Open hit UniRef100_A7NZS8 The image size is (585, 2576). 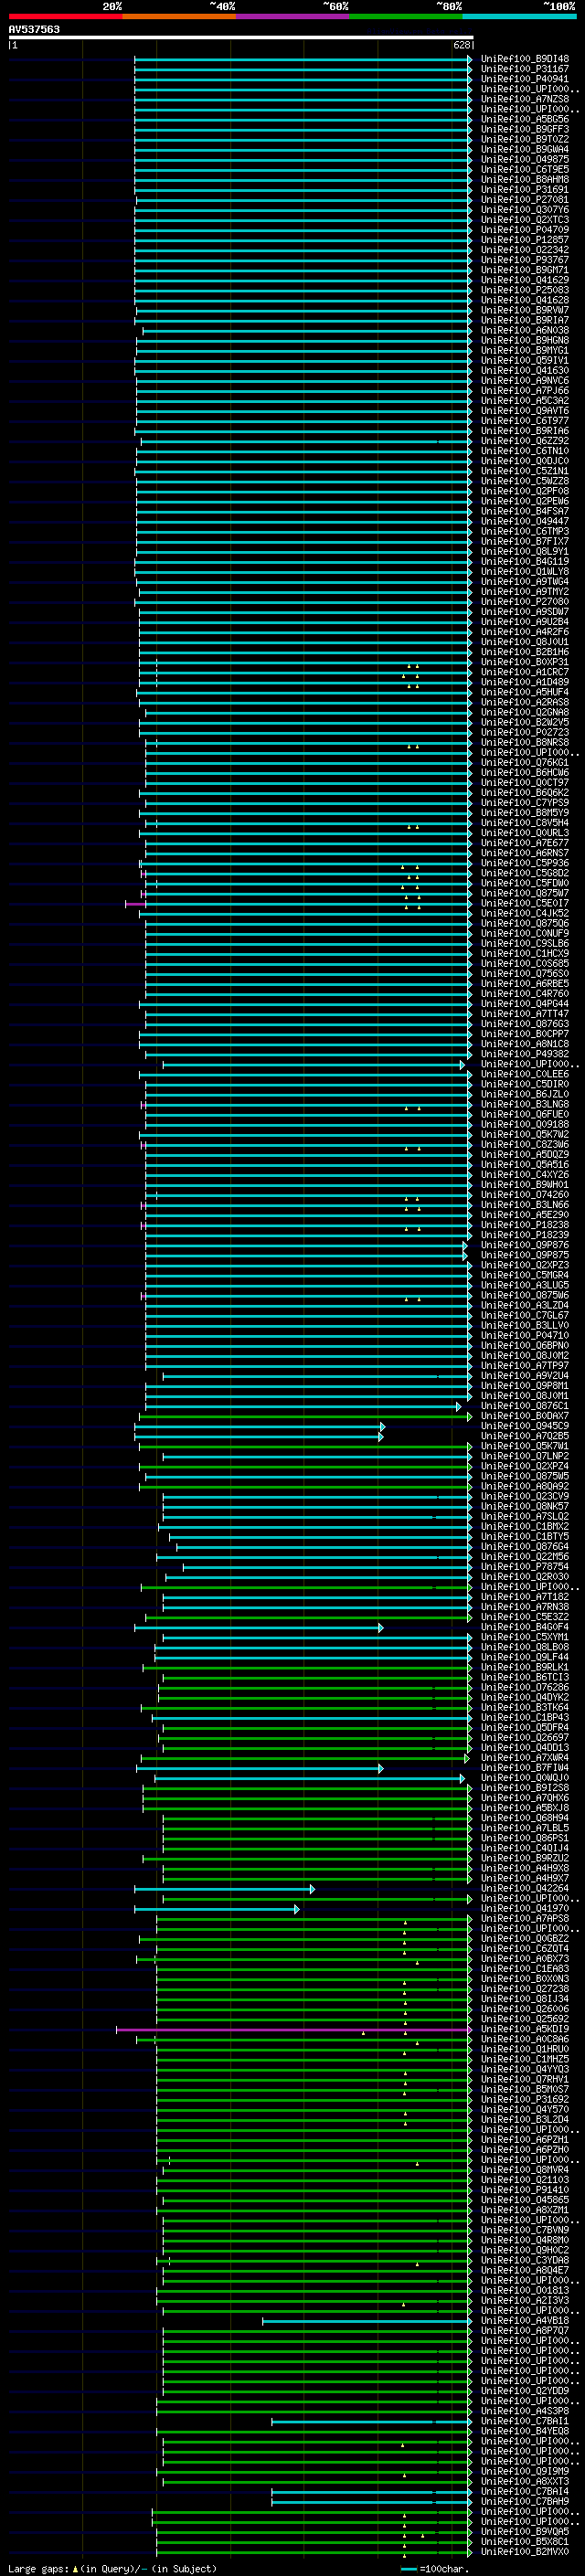coord(525,99)
